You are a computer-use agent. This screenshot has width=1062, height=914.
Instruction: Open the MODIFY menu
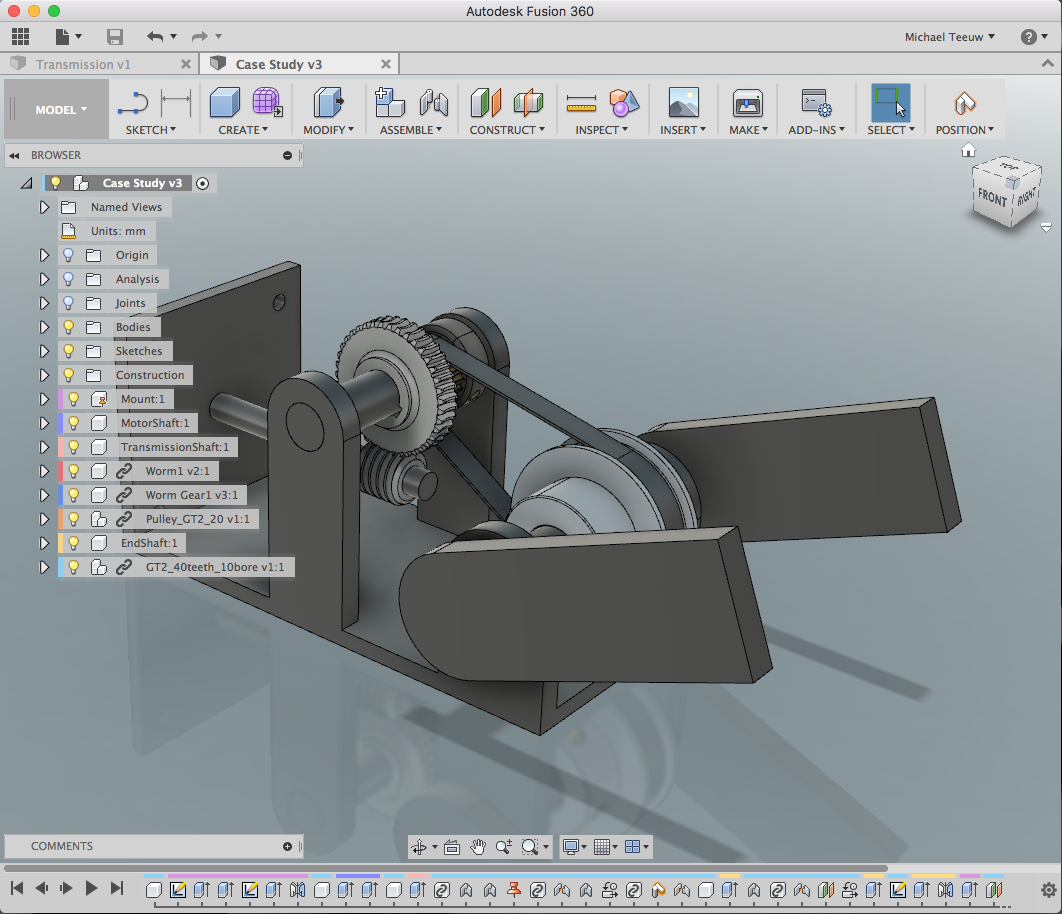coord(328,130)
